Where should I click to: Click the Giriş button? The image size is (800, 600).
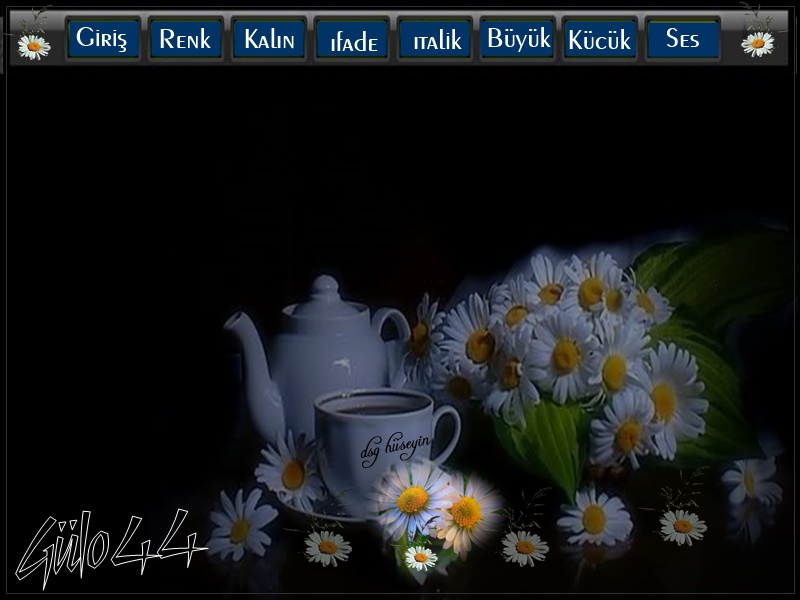click(x=103, y=39)
